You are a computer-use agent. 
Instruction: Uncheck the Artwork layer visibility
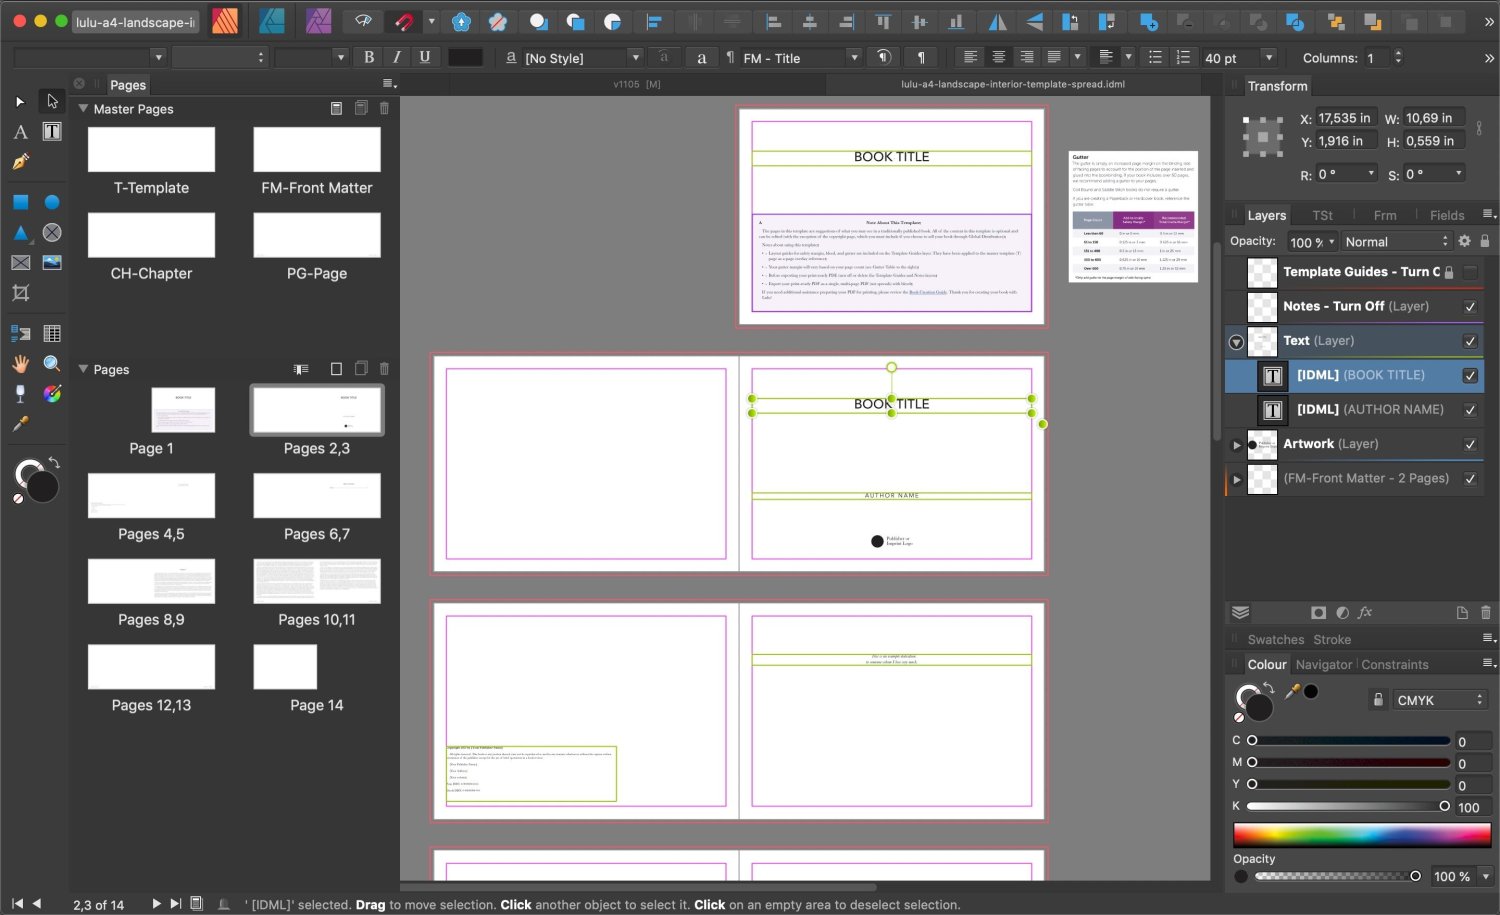1470,444
